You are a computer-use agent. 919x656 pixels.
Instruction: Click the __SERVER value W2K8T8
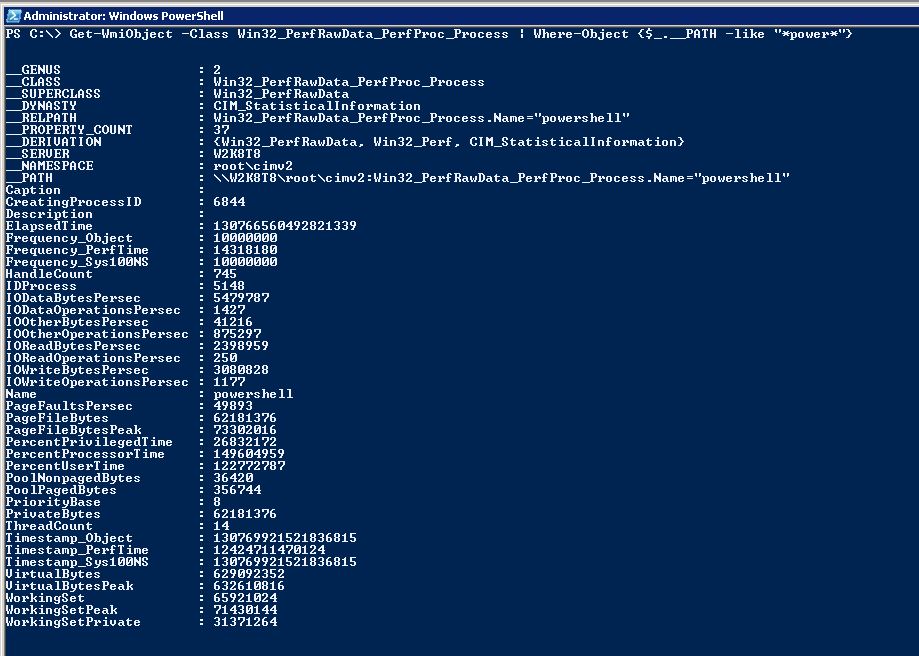point(237,154)
